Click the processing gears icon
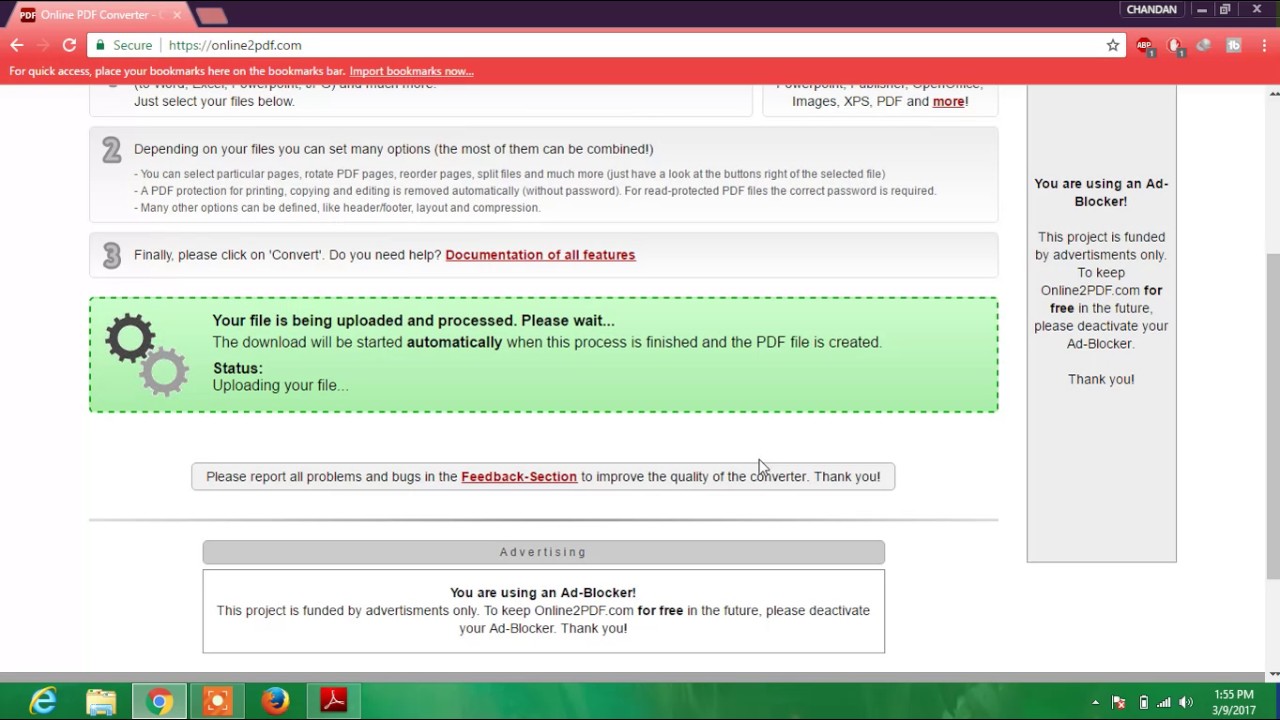 point(147,354)
